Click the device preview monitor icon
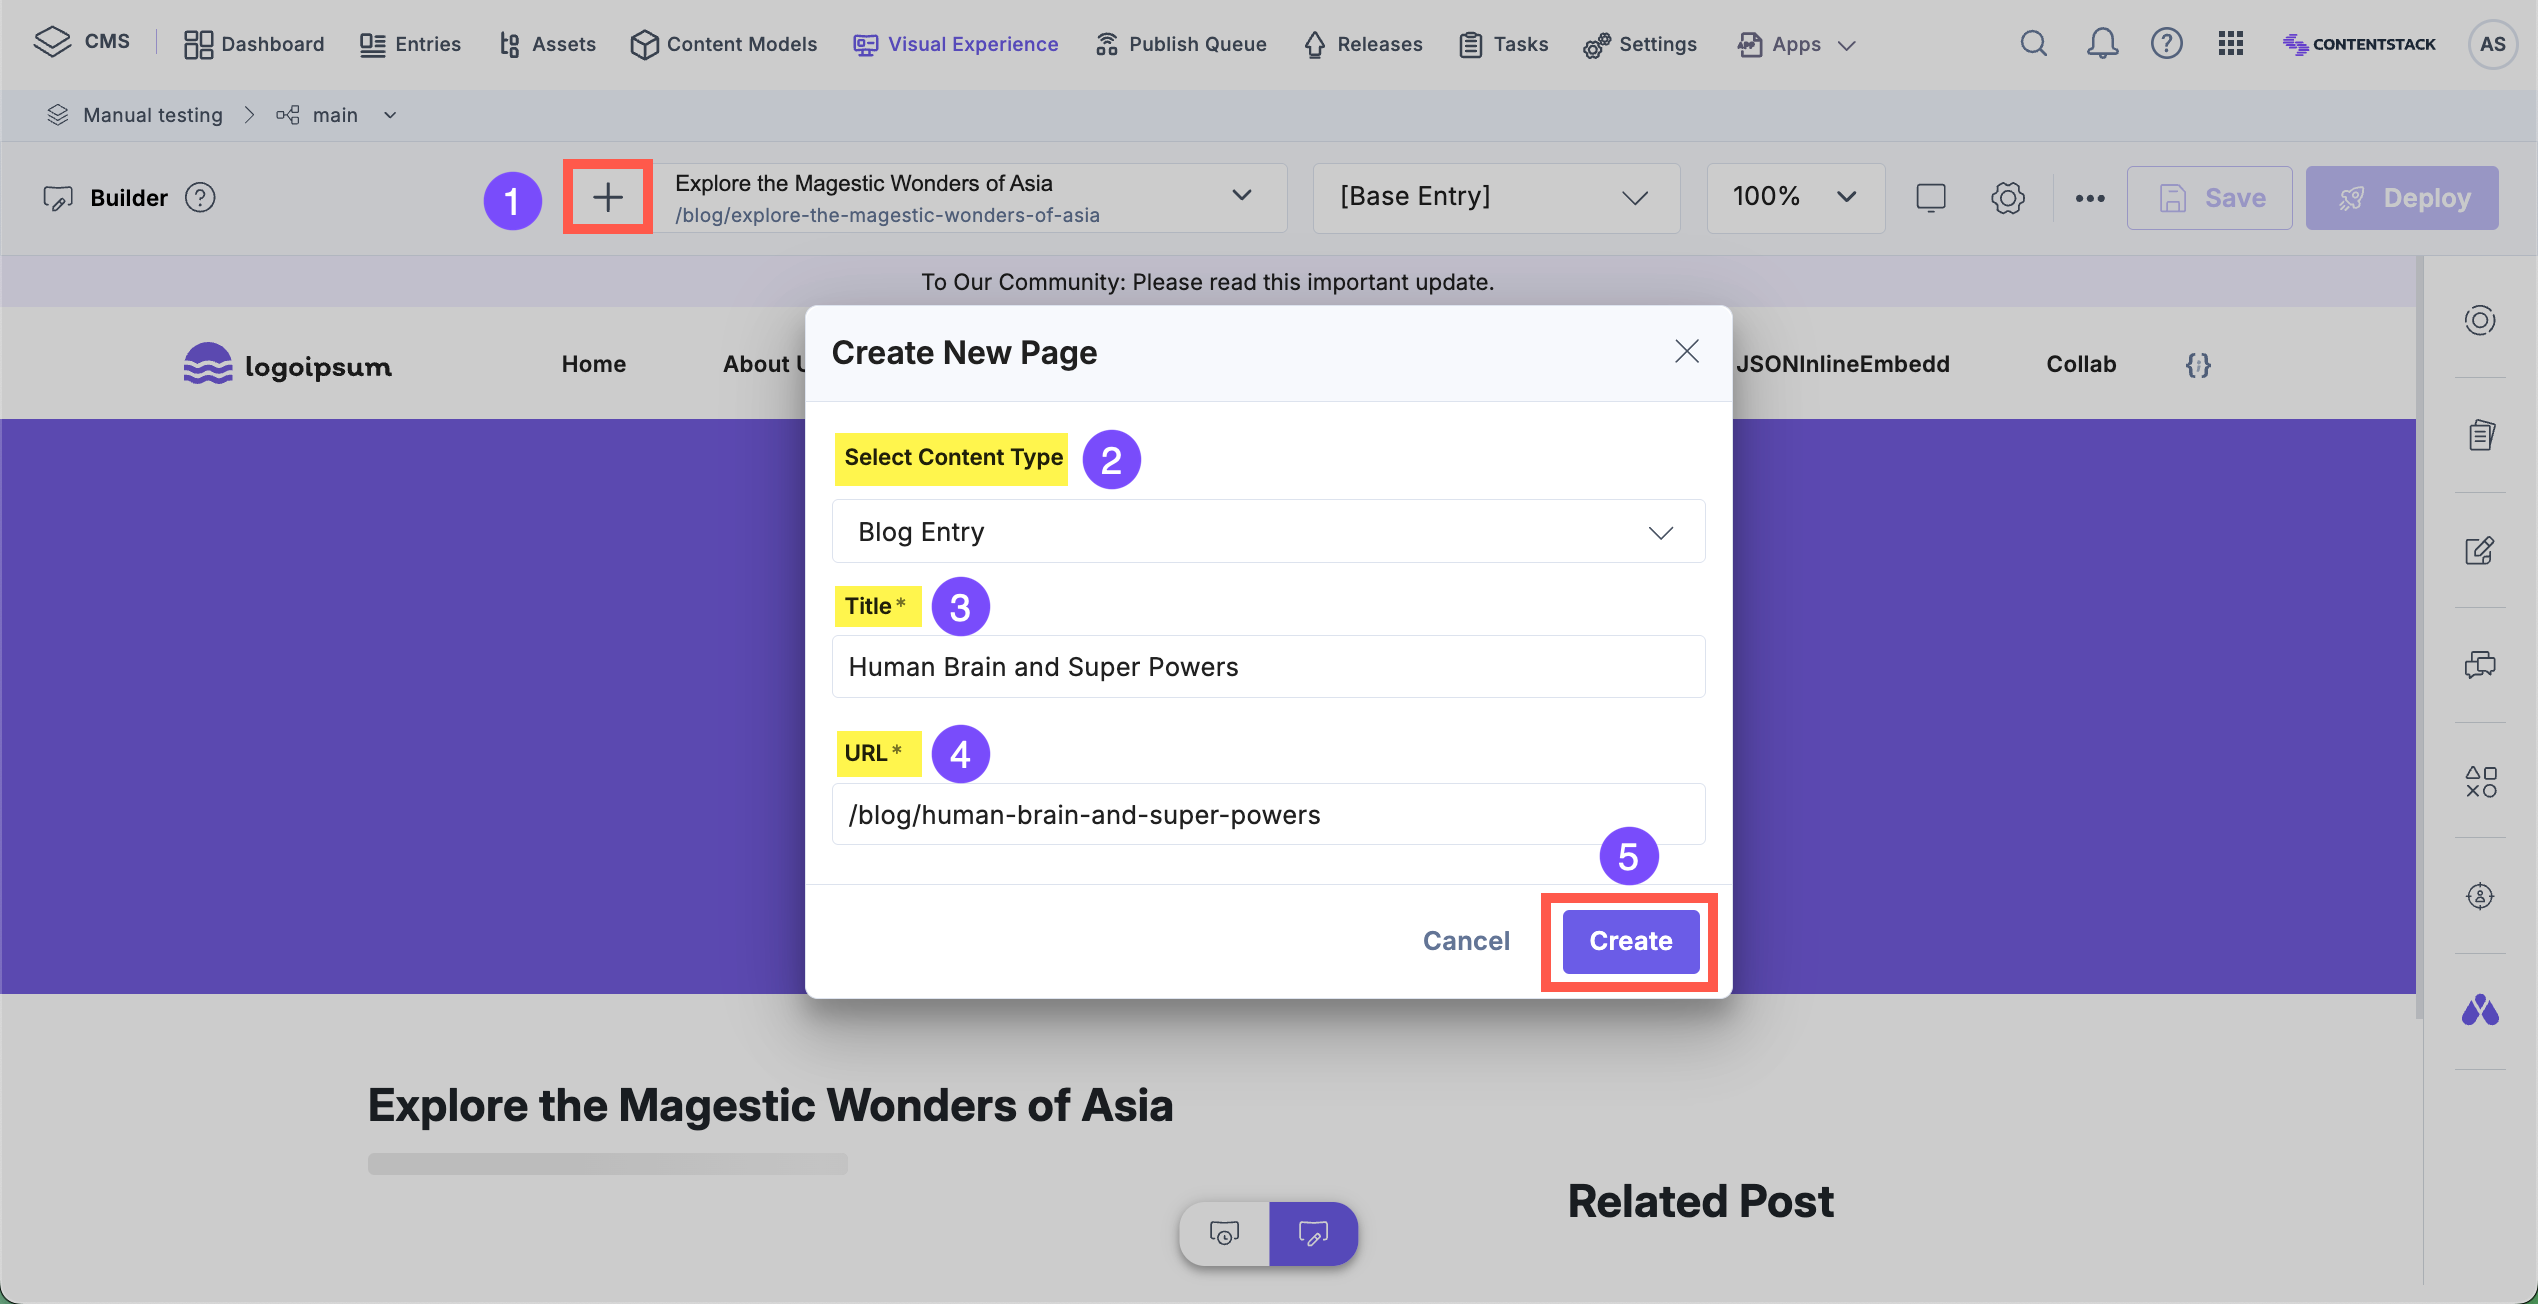The image size is (2538, 1304). [x=1930, y=198]
